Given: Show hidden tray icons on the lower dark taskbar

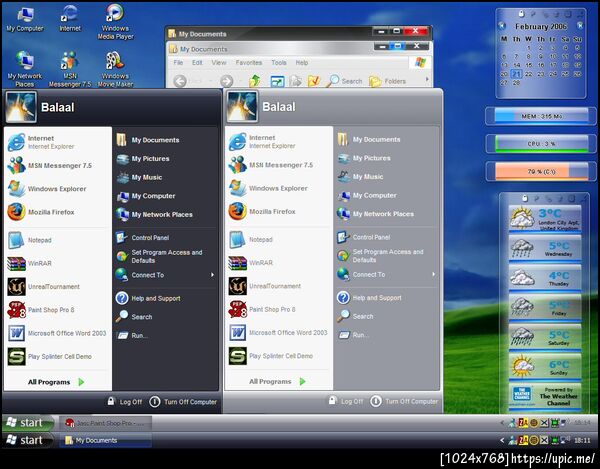Looking at the screenshot, I should pyautogui.click(x=502, y=440).
